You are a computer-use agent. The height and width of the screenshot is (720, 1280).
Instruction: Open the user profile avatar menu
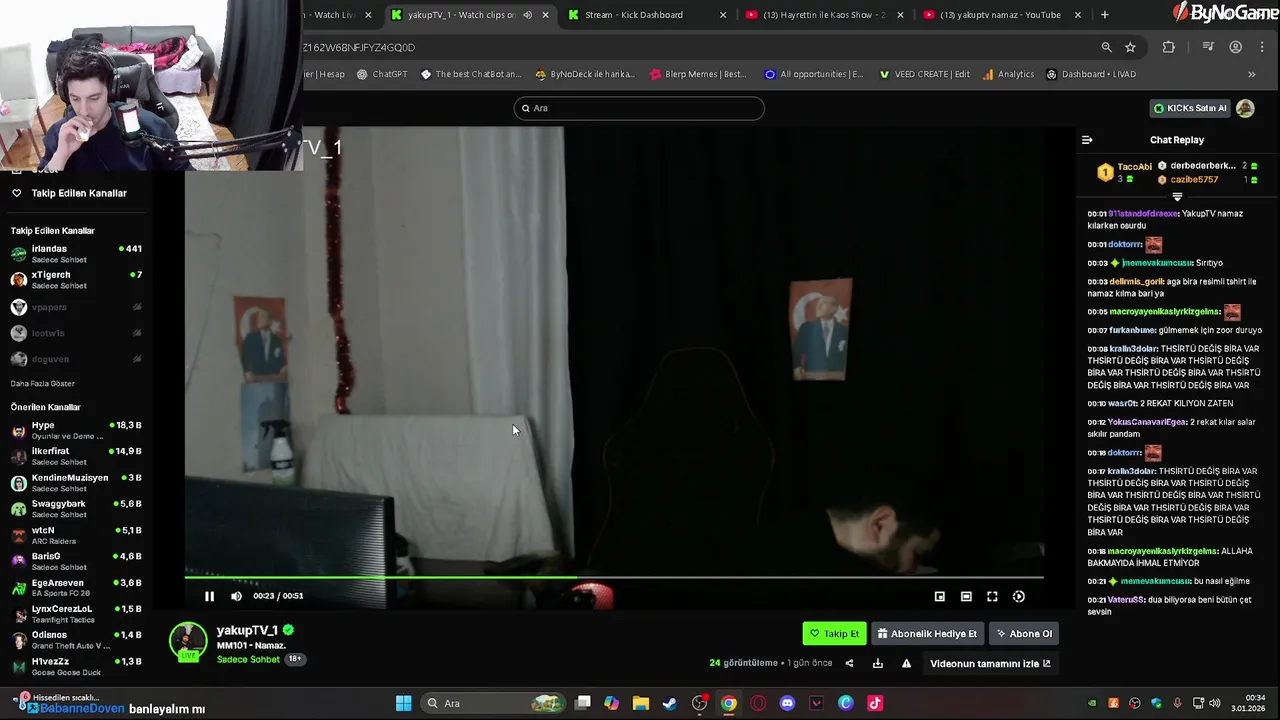point(1245,108)
